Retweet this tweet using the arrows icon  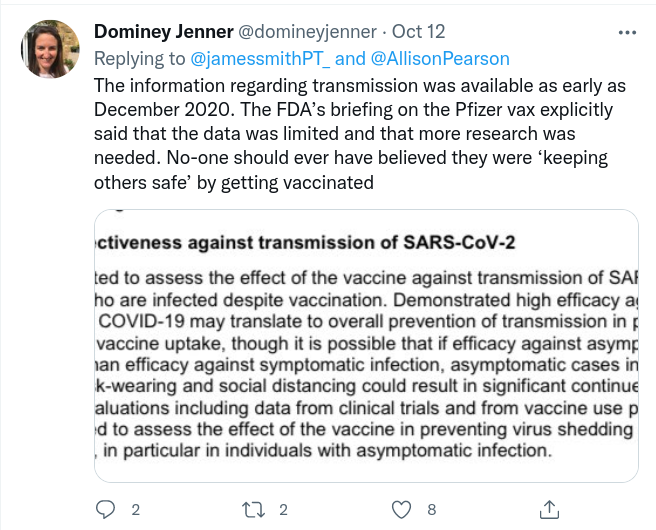click(255, 509)
